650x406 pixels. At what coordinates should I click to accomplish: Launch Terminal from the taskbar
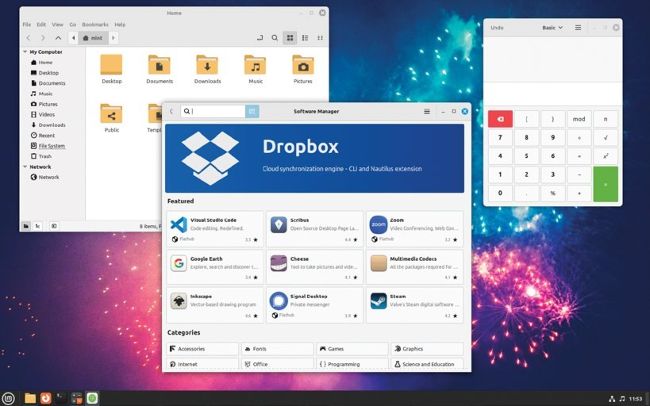61,398
